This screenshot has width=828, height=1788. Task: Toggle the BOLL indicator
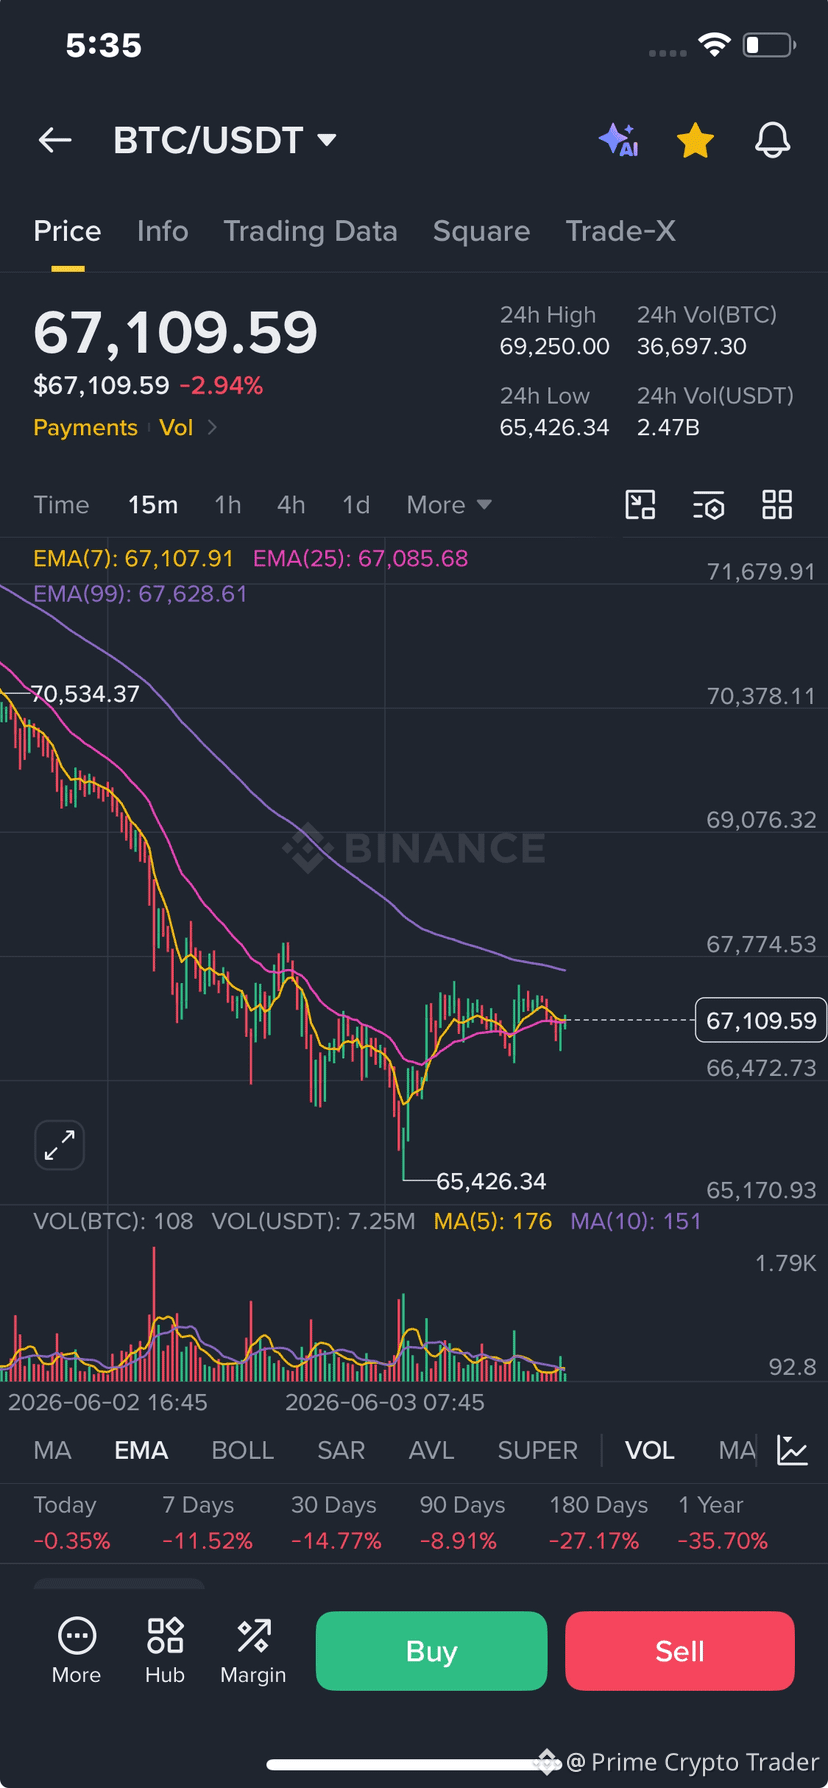(243, 1450)
